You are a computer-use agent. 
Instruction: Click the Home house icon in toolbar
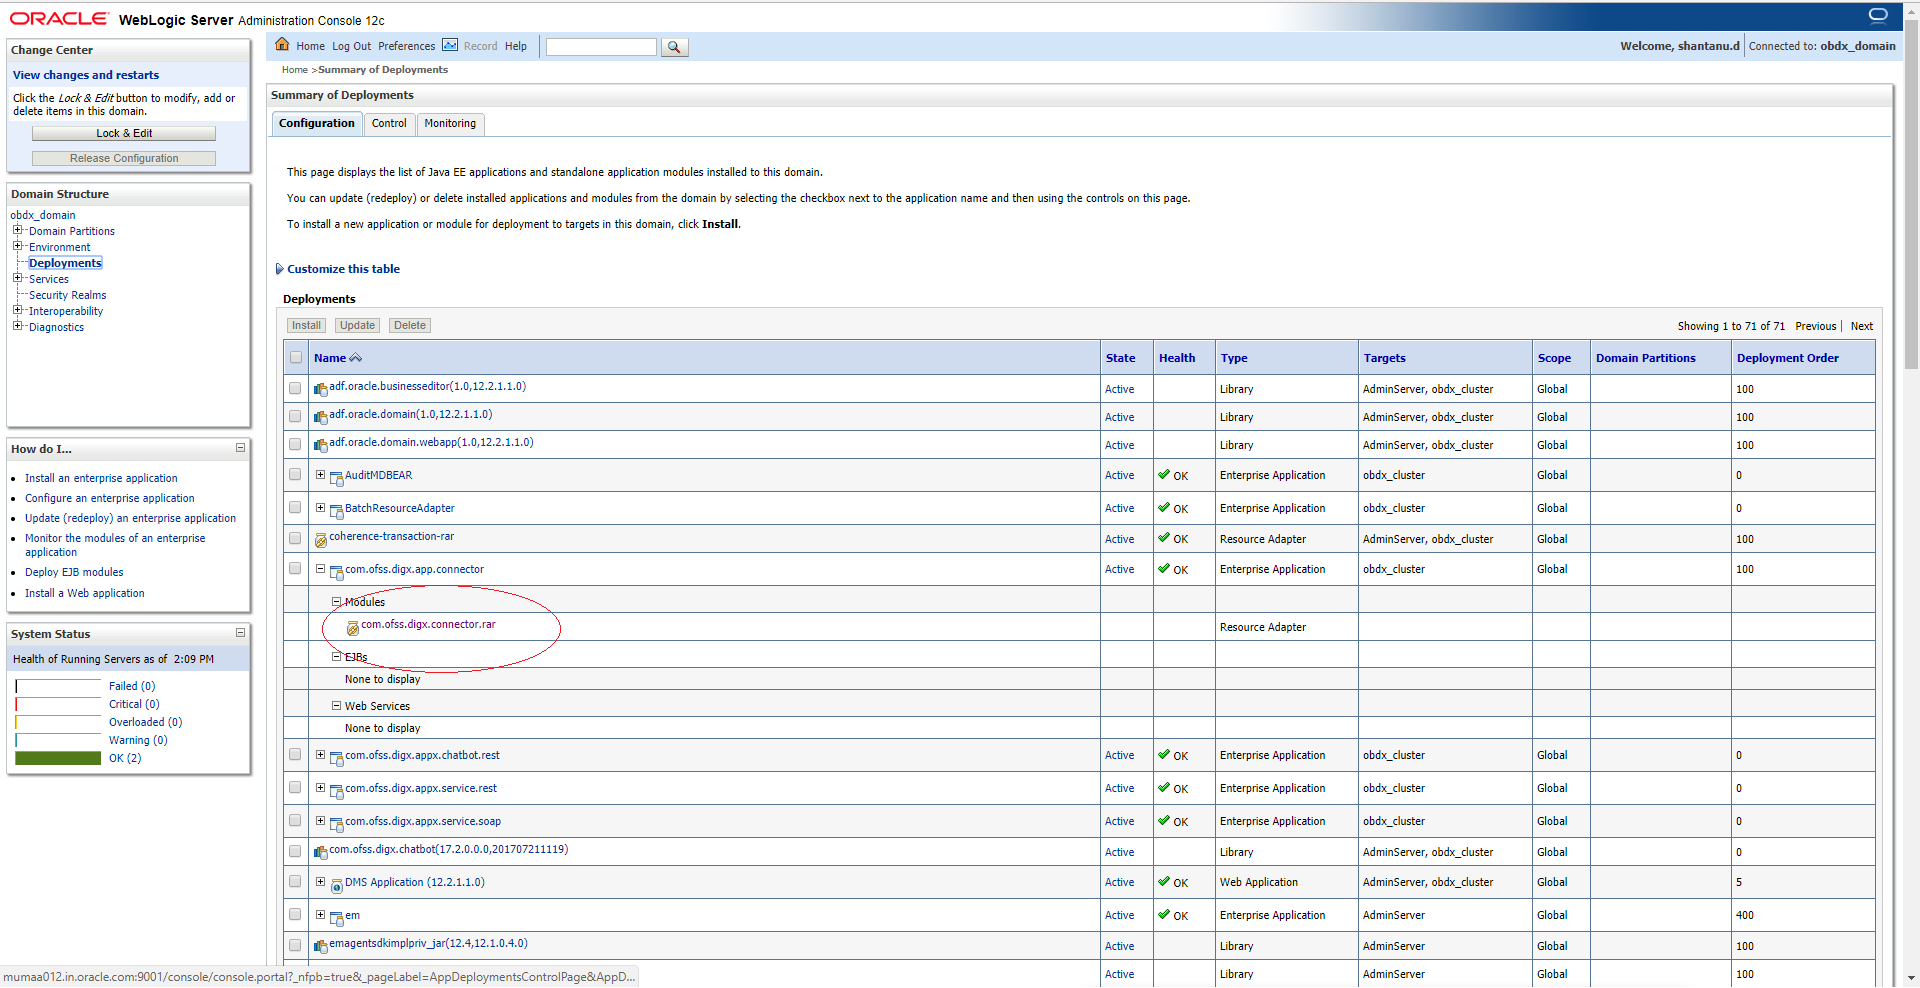[282, 45]
